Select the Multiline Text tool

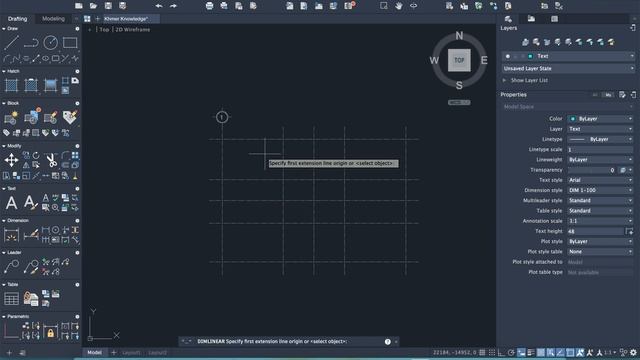coord(11,202)
